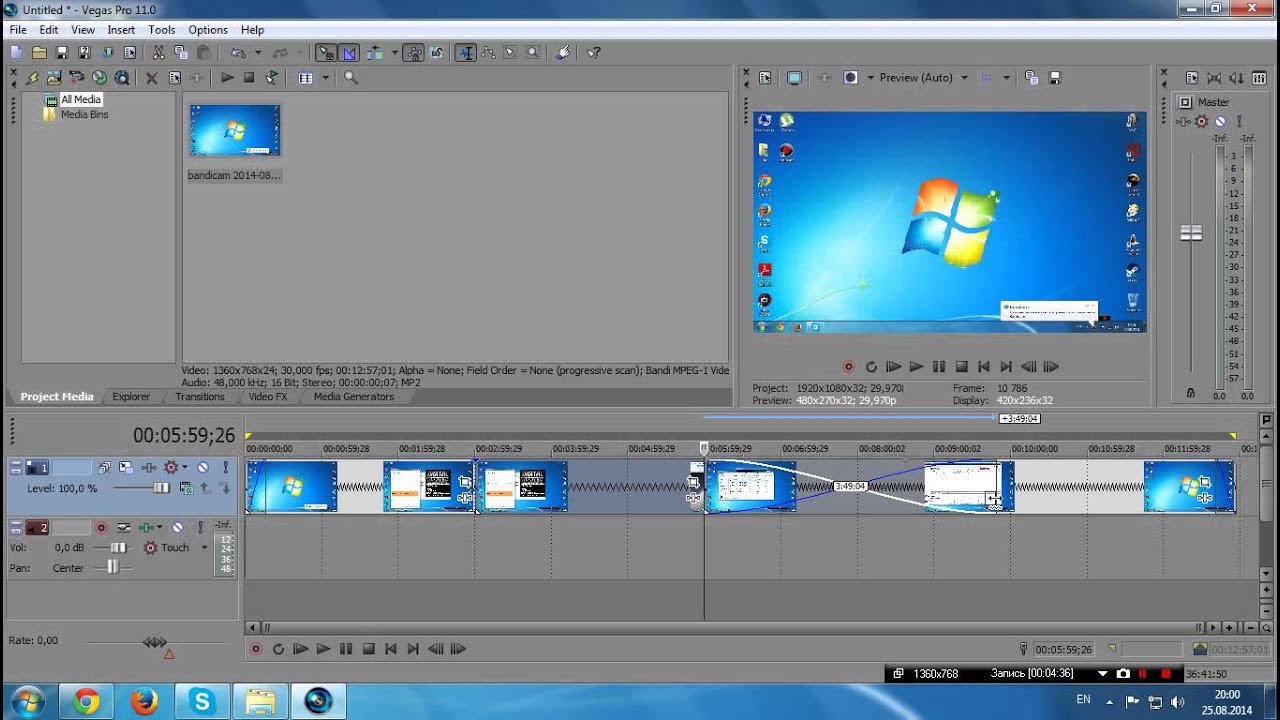This screenshot has width=1280, height=720.
Task: Mute audio track 2
Action: pos(177,527)
